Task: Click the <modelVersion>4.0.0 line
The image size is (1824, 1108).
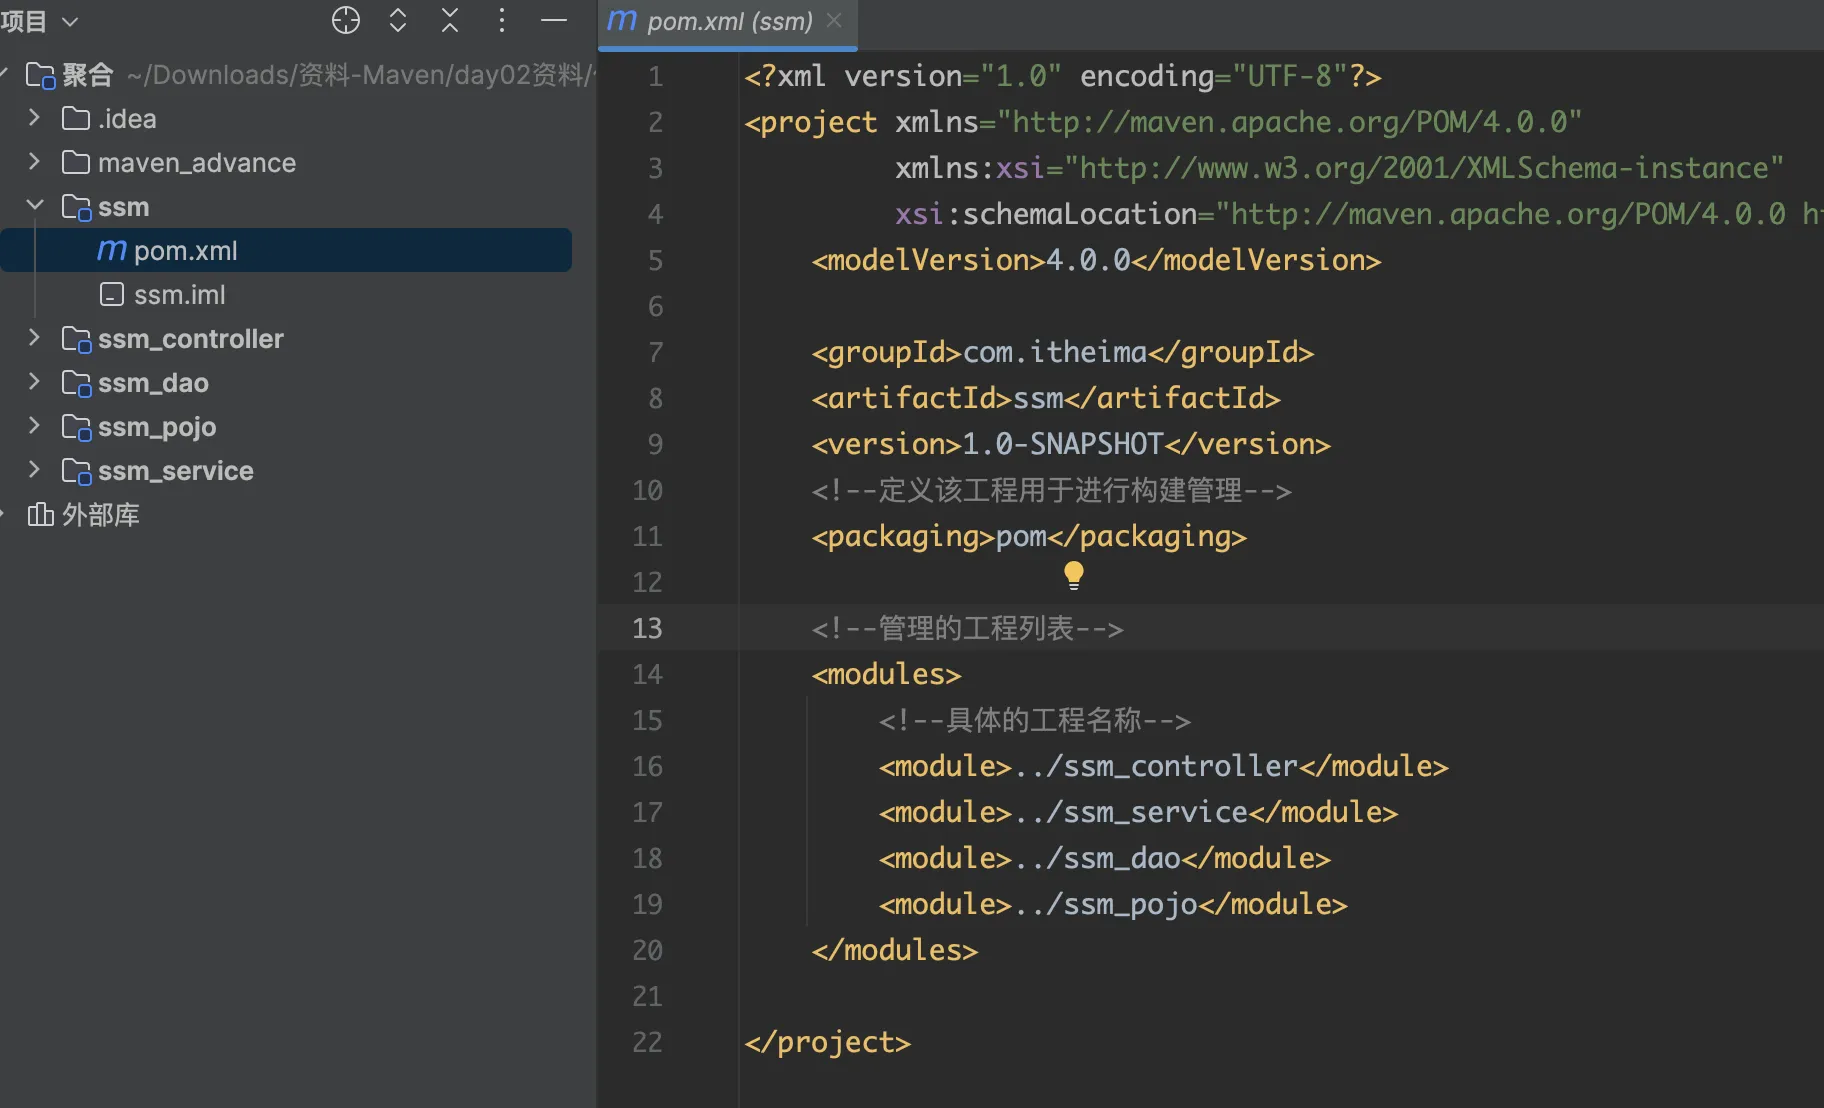Action: pos(1096,260)
